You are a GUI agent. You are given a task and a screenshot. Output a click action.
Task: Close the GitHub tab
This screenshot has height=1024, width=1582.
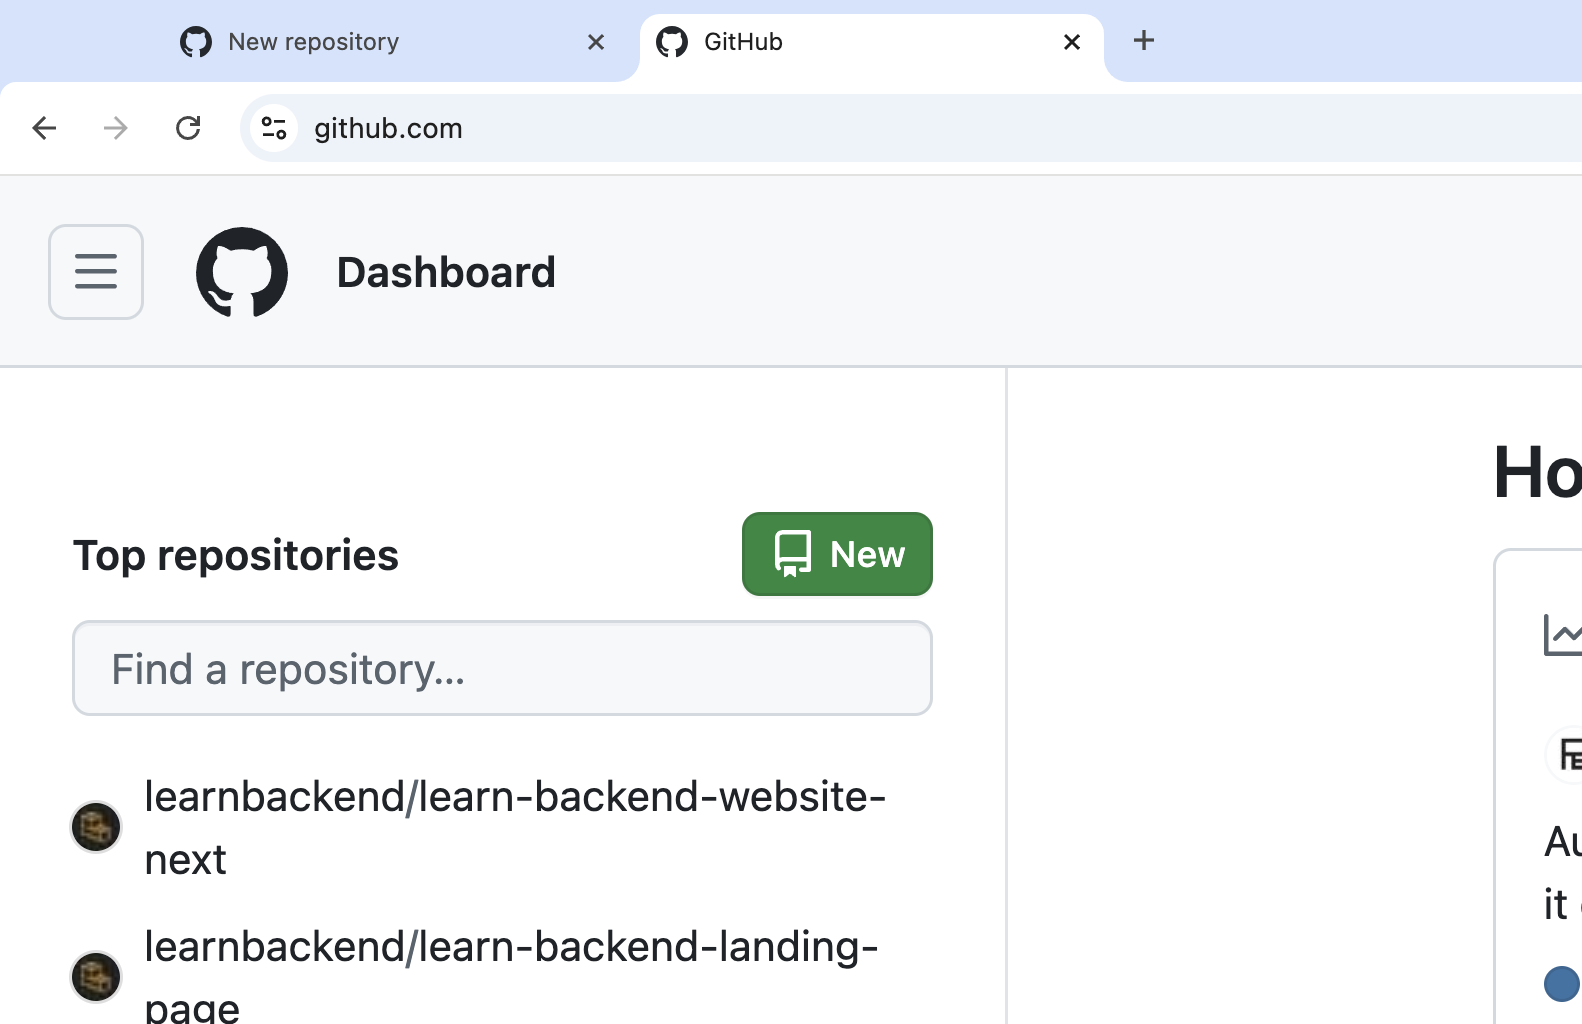click(x=1072, y=42)
